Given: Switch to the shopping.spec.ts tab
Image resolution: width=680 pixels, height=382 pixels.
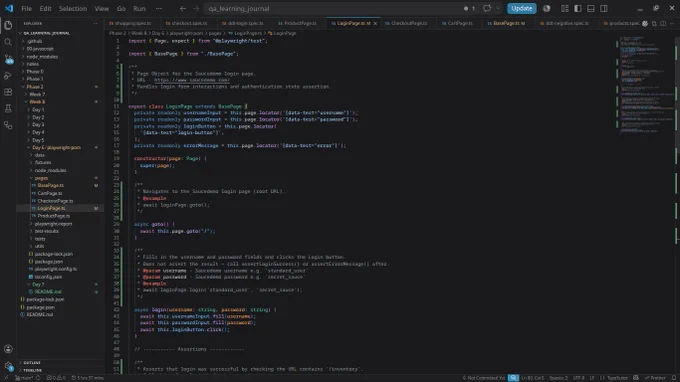Looking at the screenshot, I should coord(132,23).
